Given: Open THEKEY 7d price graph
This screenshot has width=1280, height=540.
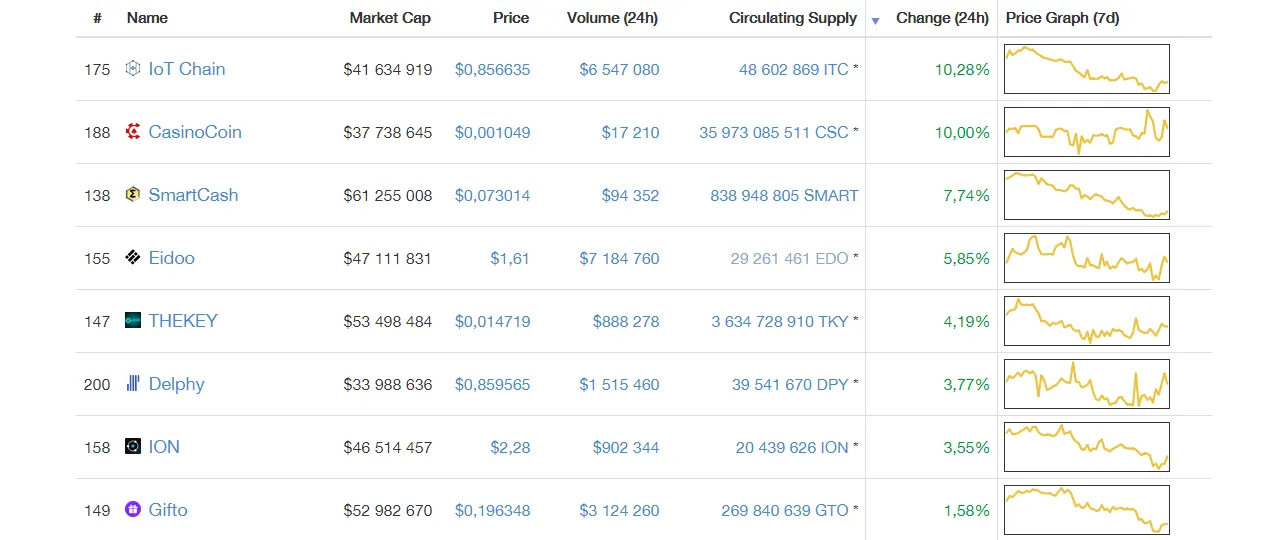Looking at the screenshot, I should (x=1087, y=321).
